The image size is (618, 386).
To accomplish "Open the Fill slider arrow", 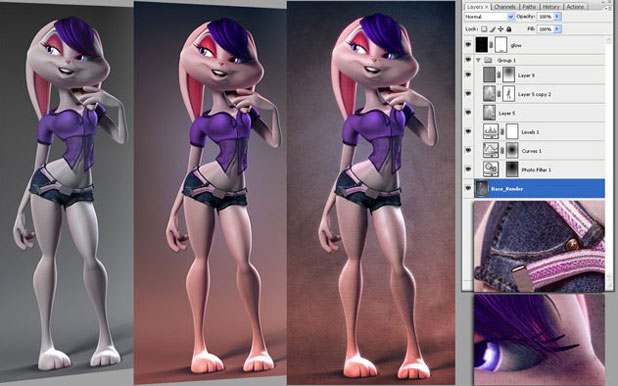I will pos(557,29).
